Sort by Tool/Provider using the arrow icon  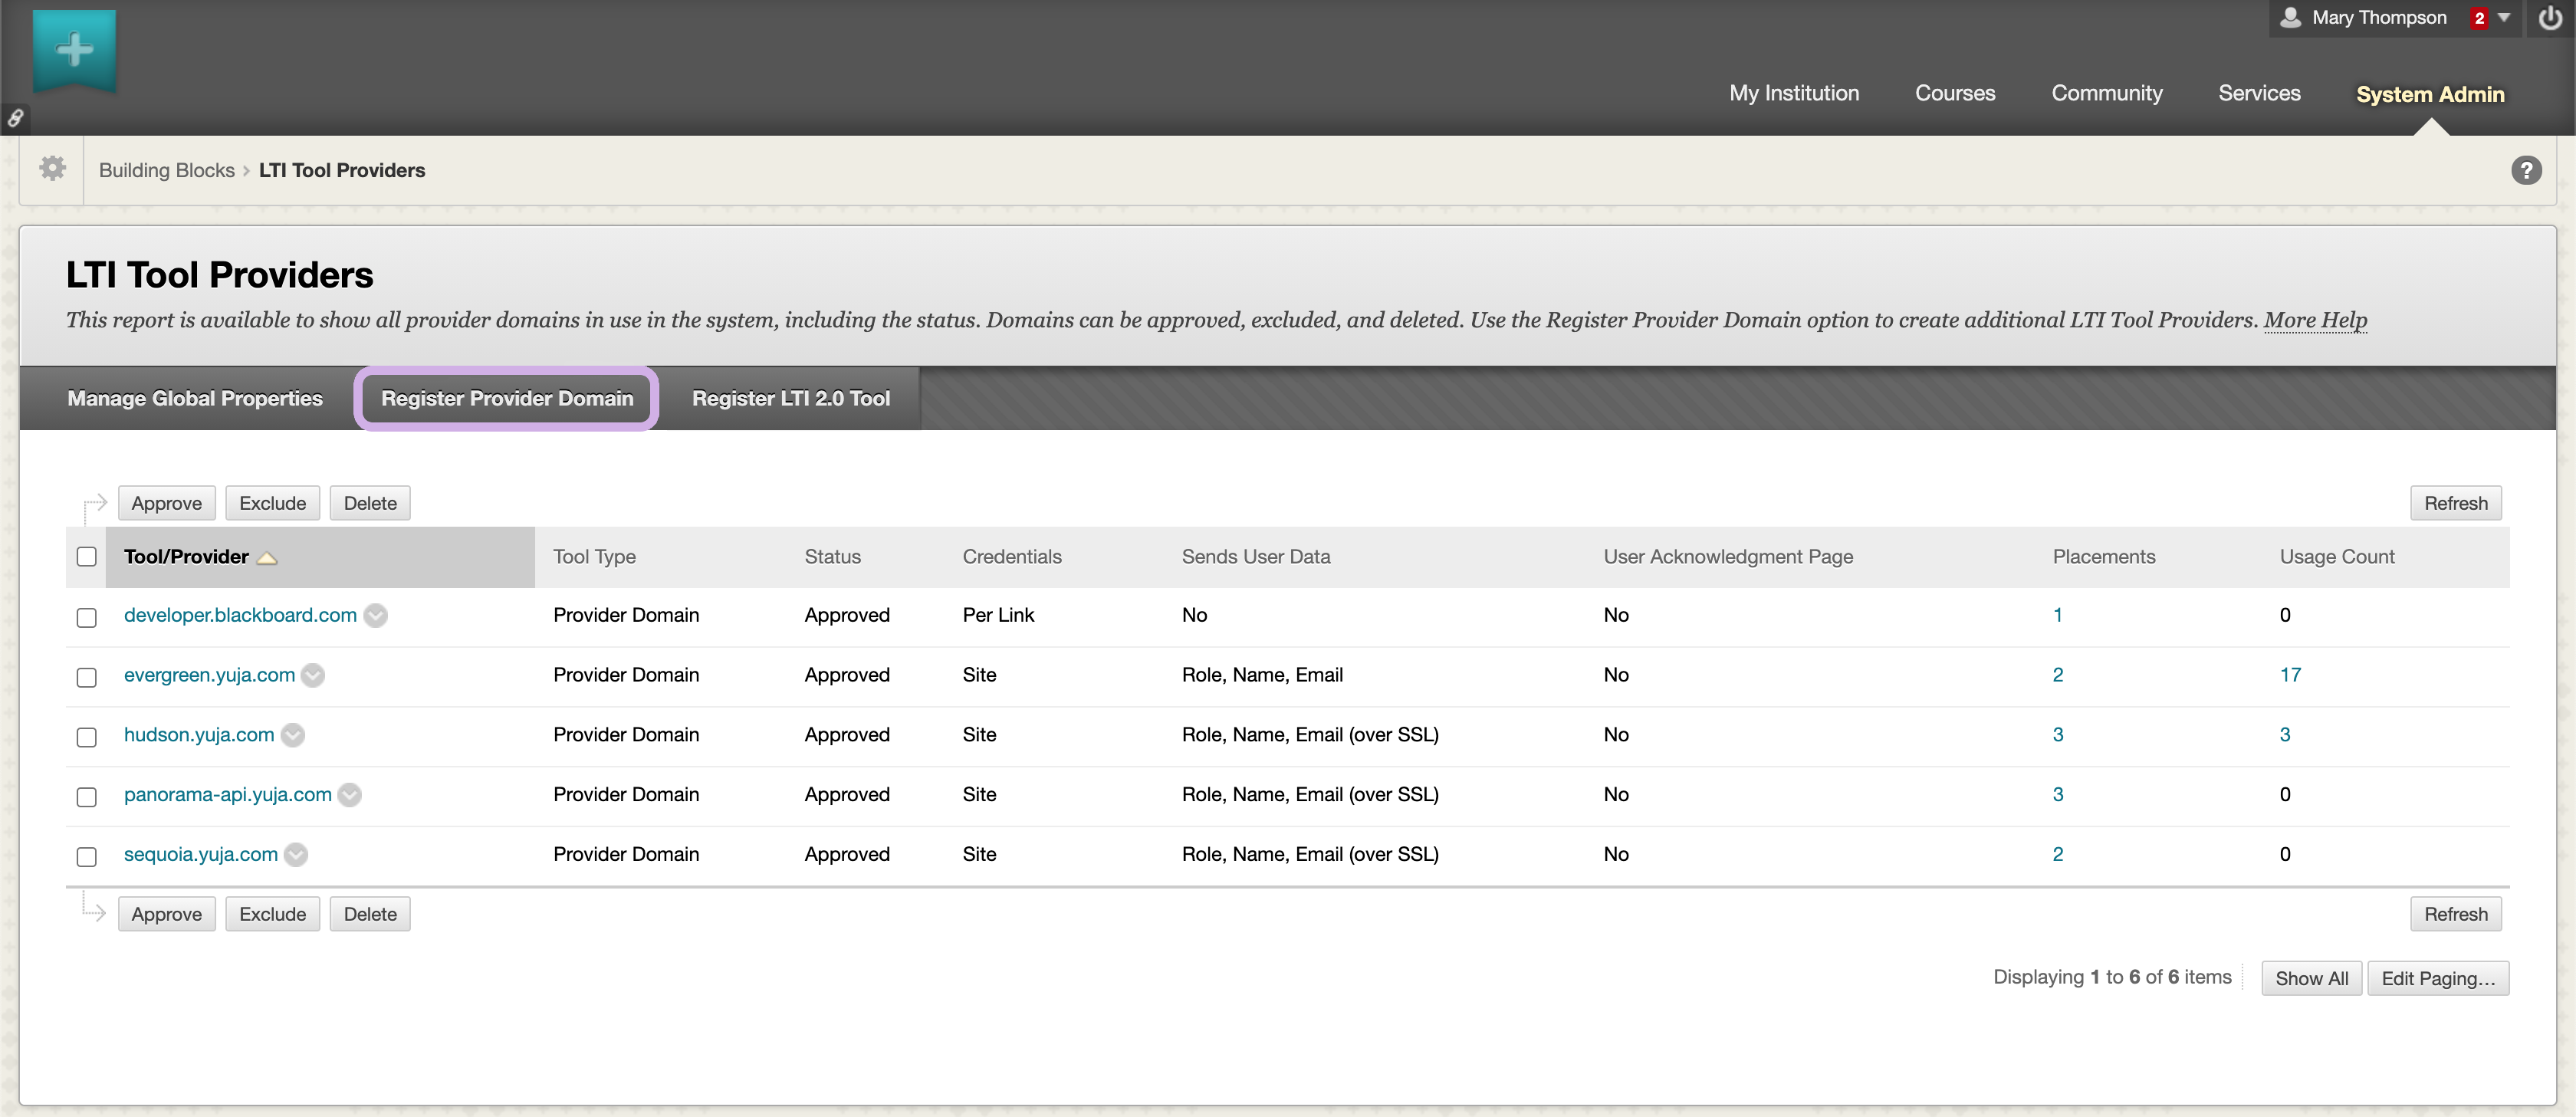pyautogui.click(x=267, y=558)
